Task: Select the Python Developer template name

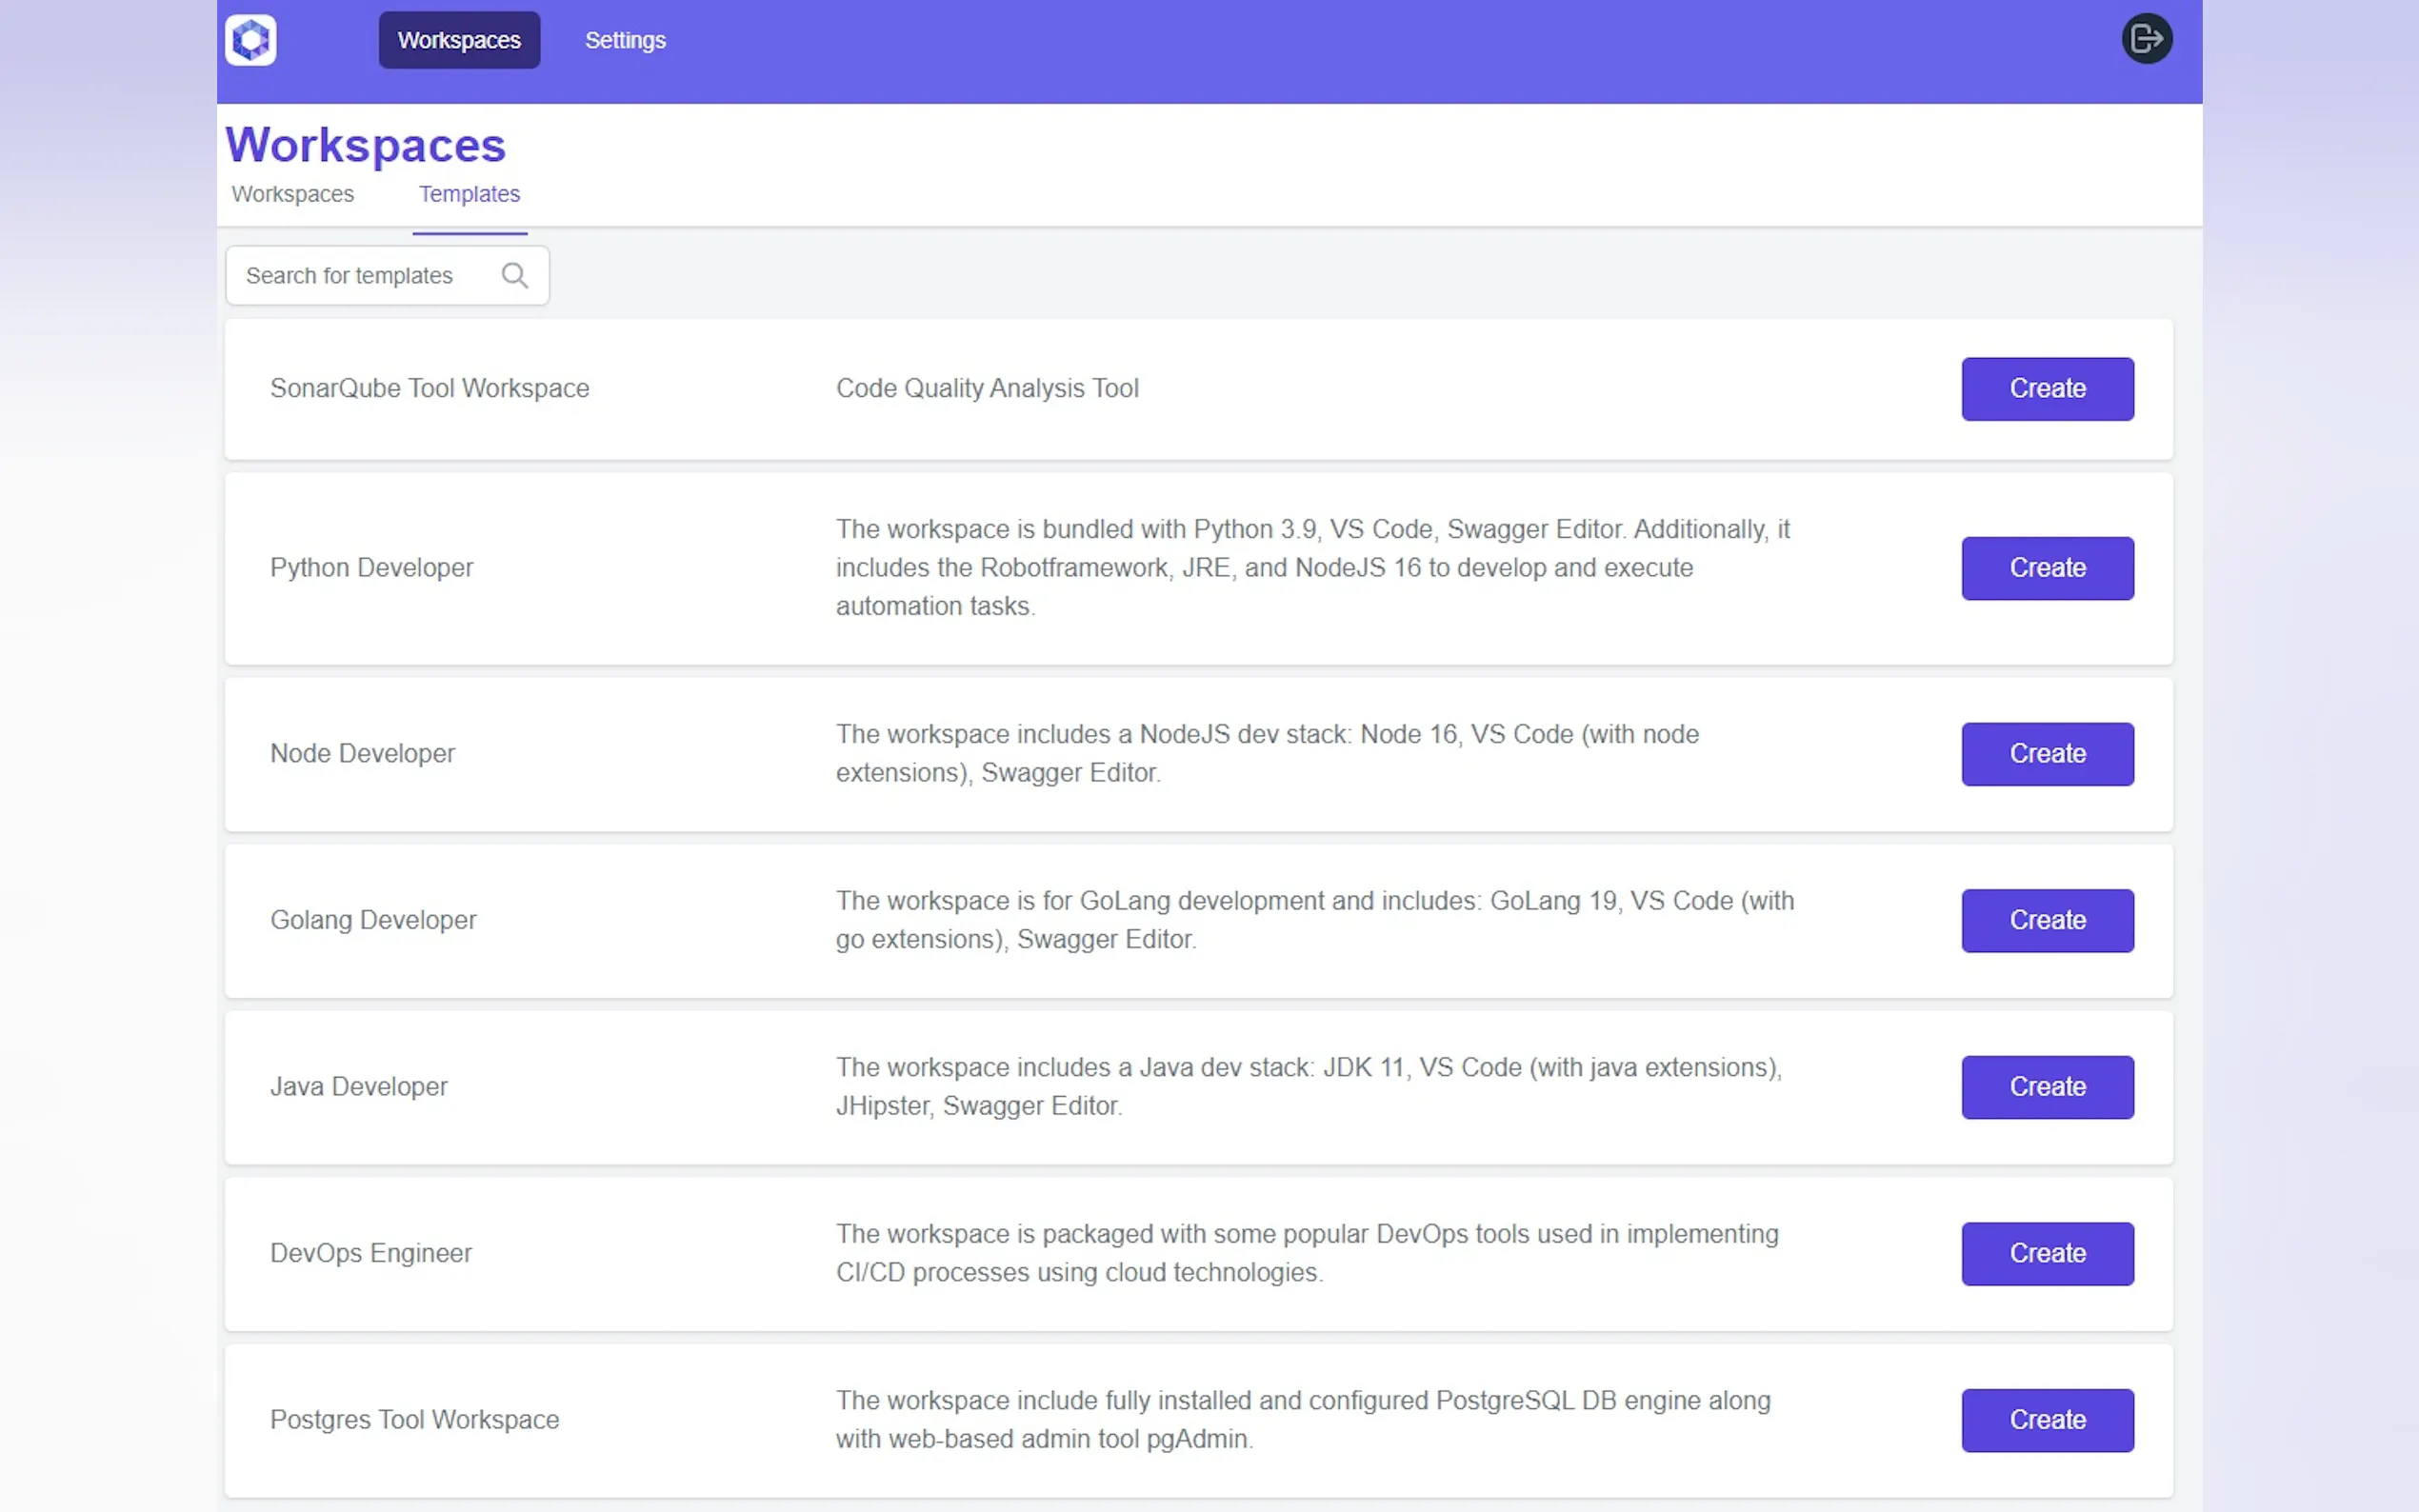Action: point(371,568)
